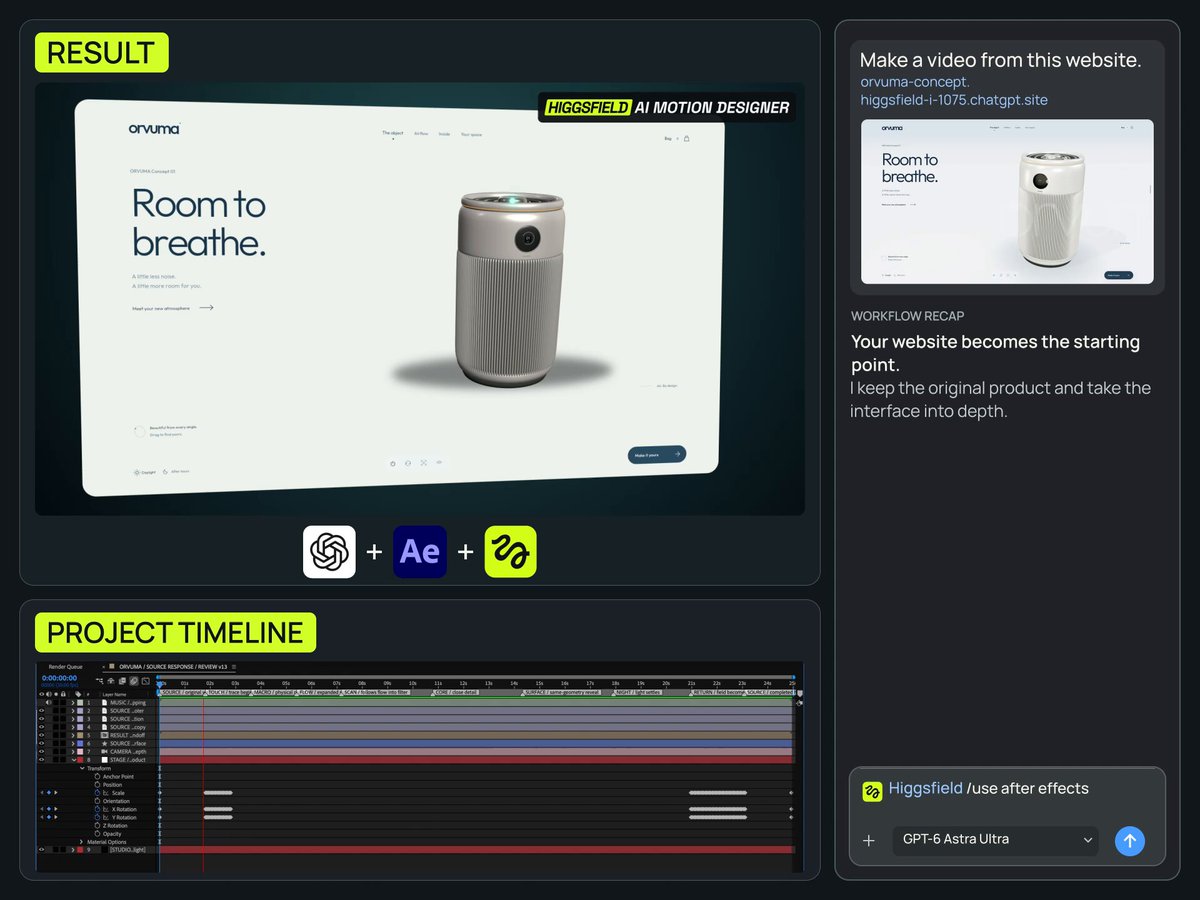This screenshot has width=1200, height=900.
Task: Toggle the frame blending icon in the timeline
Action: point(122,681)
